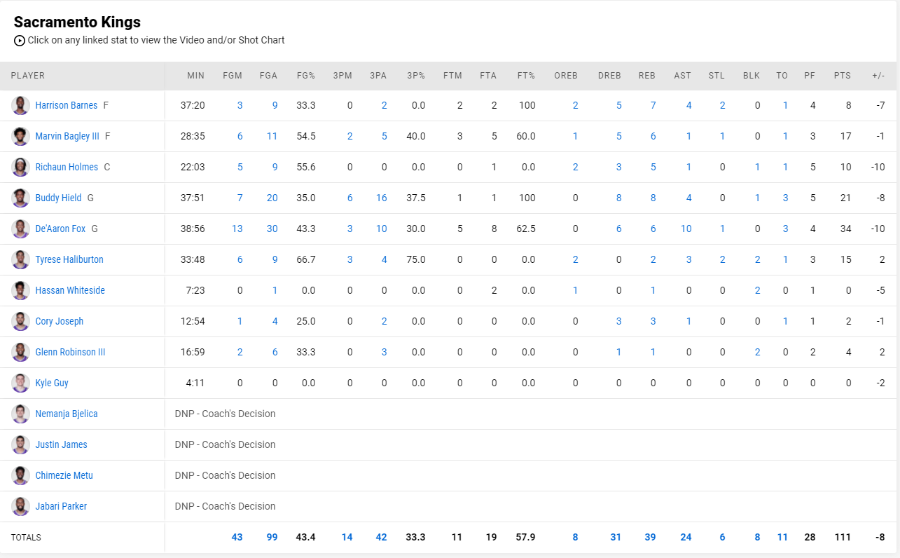Viewport: 900px width, 558px height.
Task: Open Jabari Parker headshot photo
Action: point(21,506)
